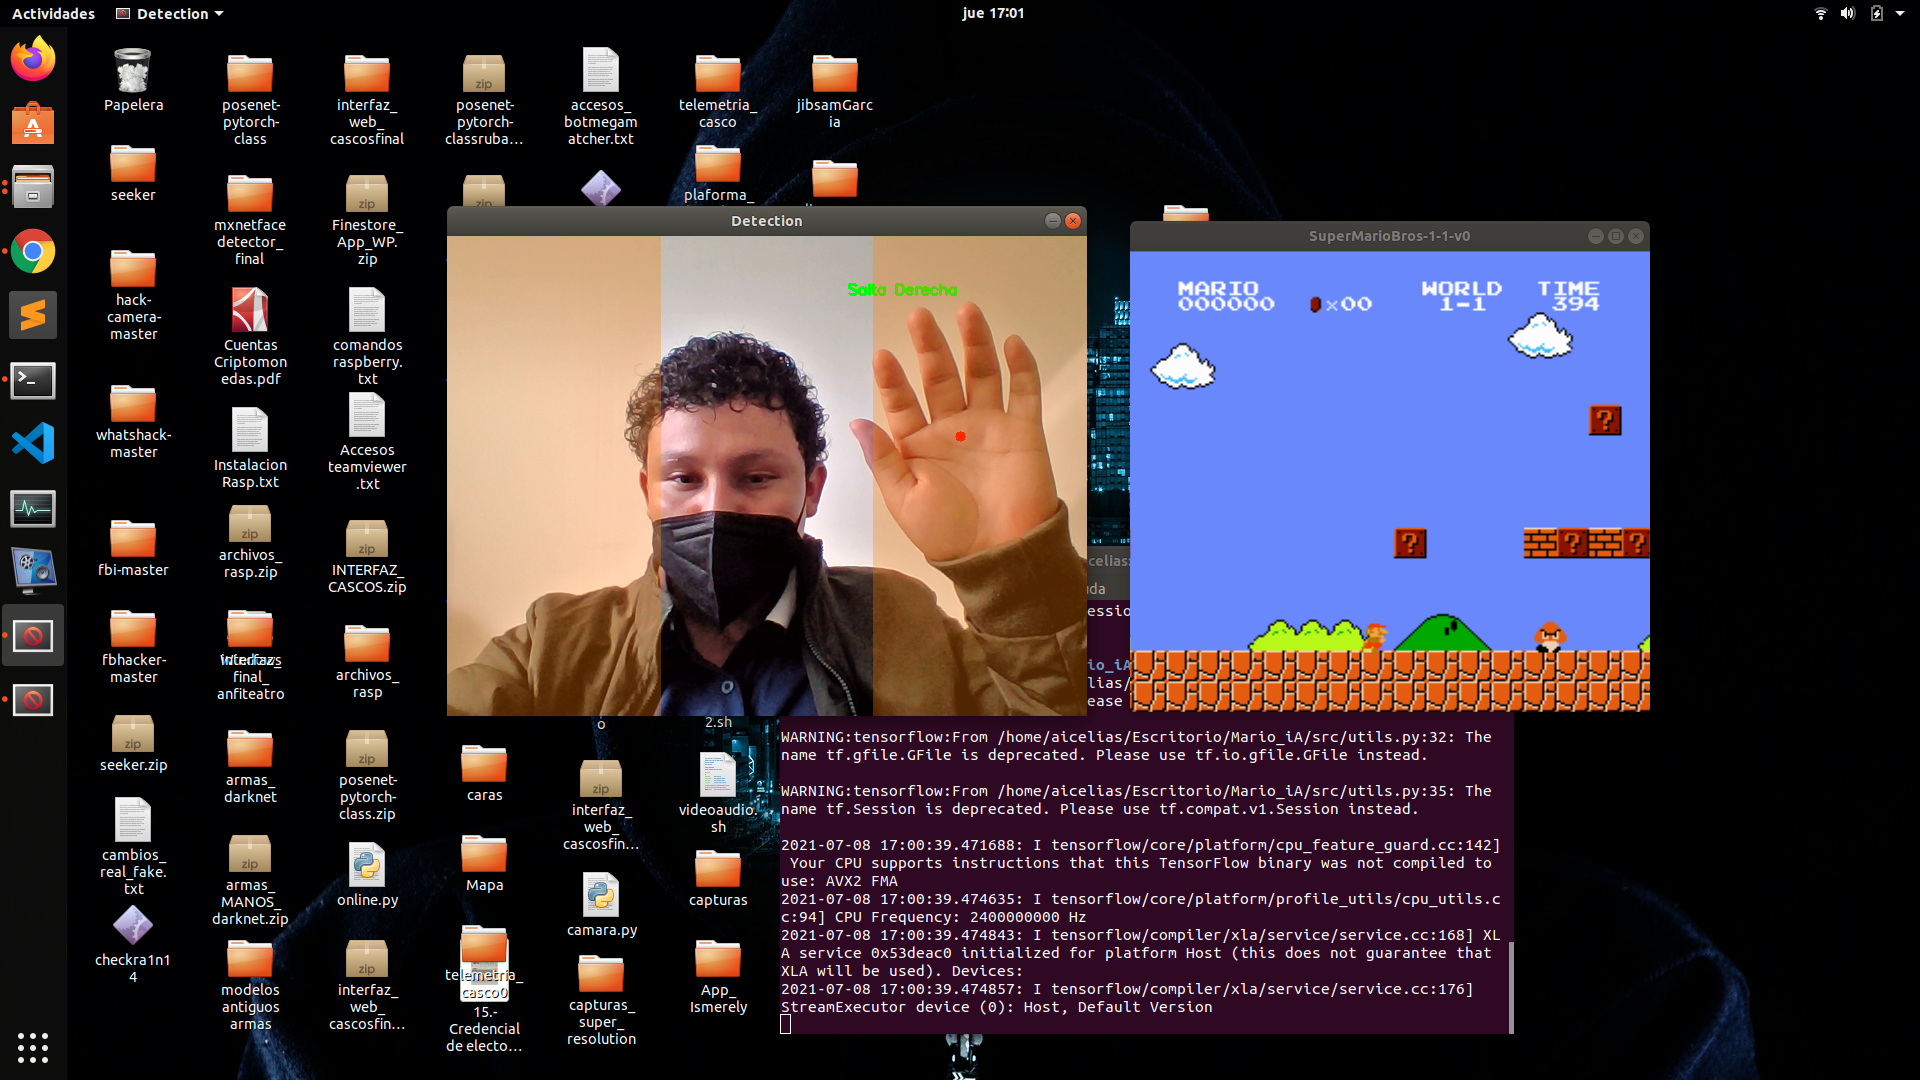Expand the Detection app menu
The height and width of the screenshot is (1080, 1920).
(x=170, y=13)
